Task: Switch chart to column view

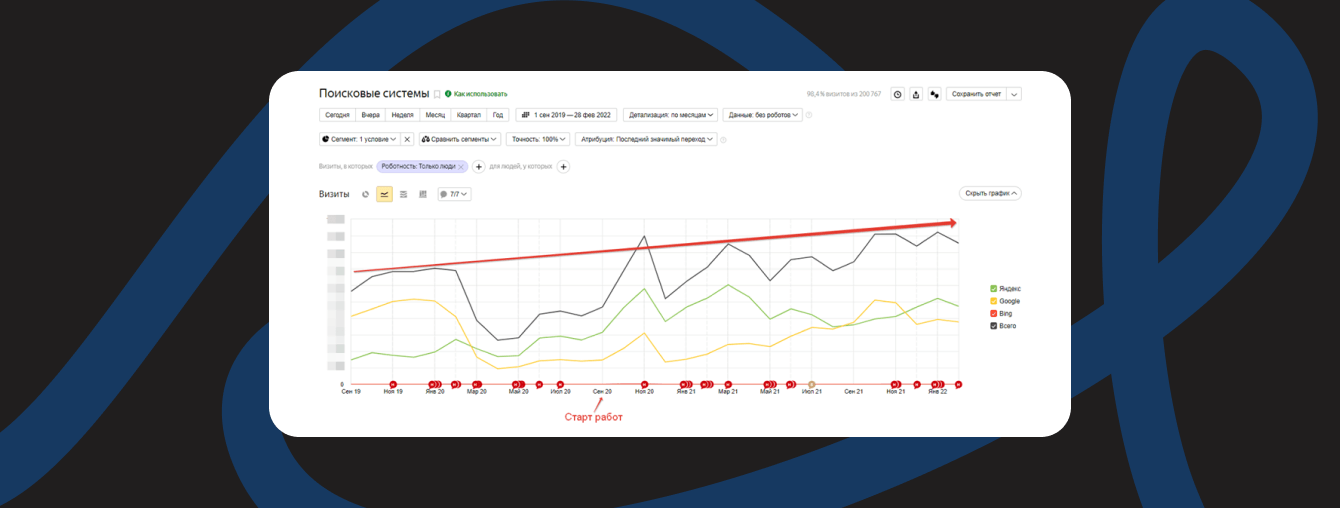Action: point(423,194)
